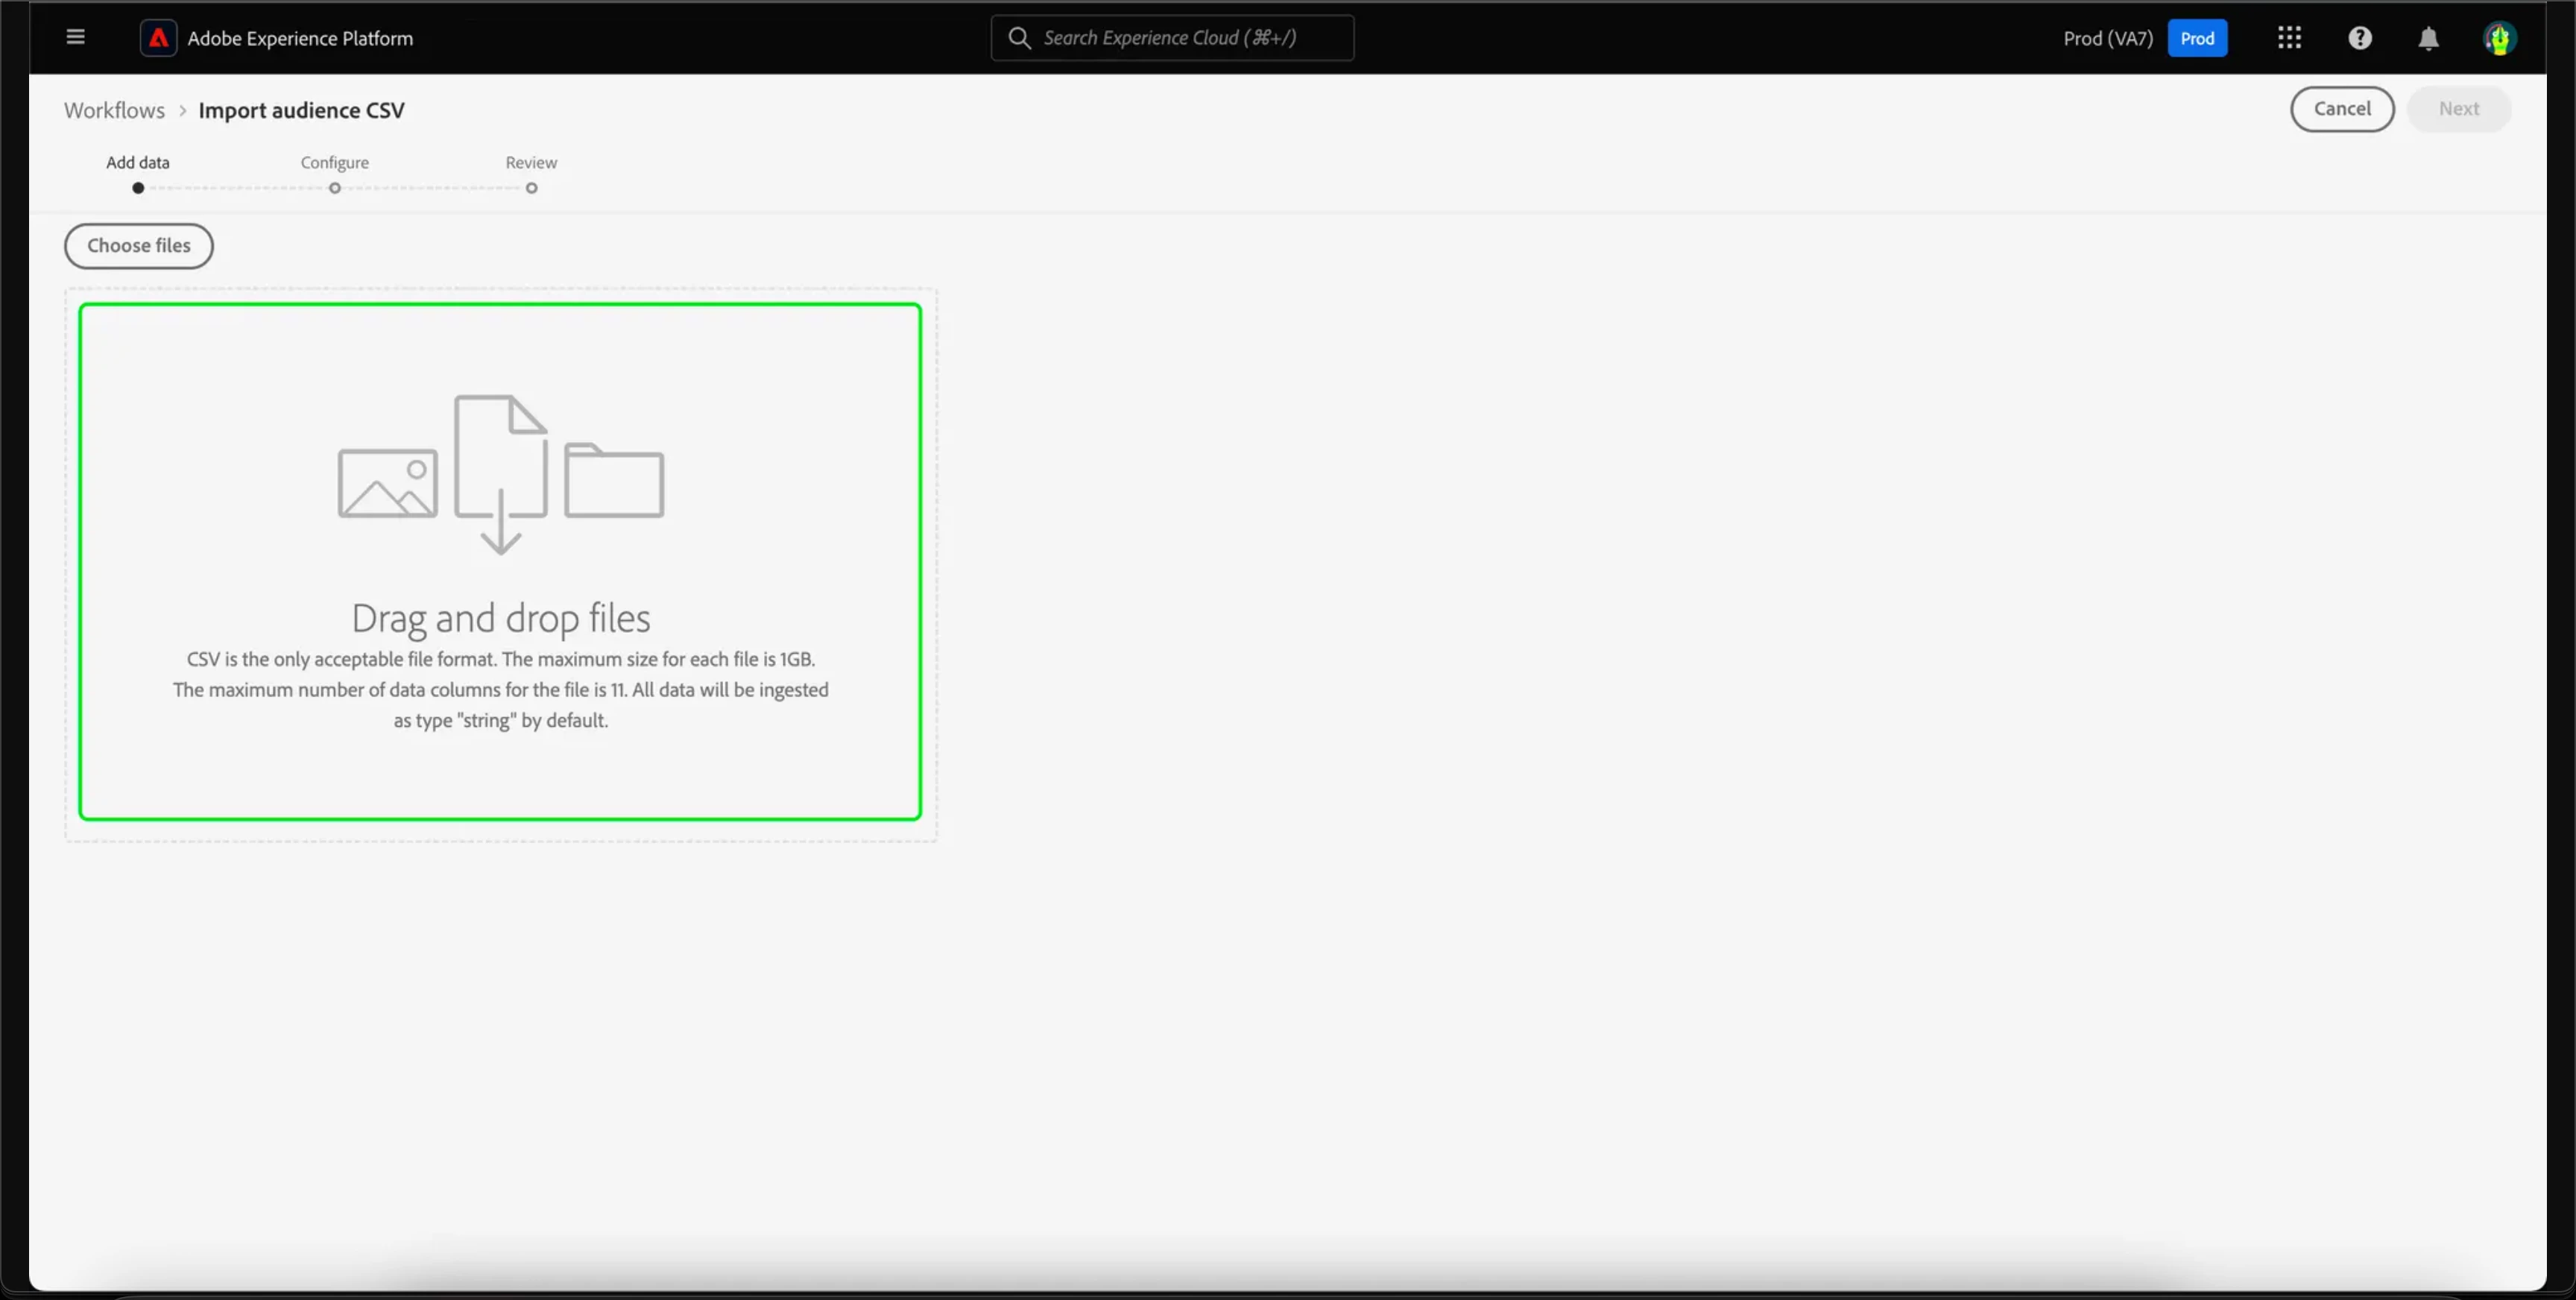The width and height of the screenshot is (2576, 1300).
Task: Click the image placeholder icon in drop zone
Action: click(x=388, y=483)
